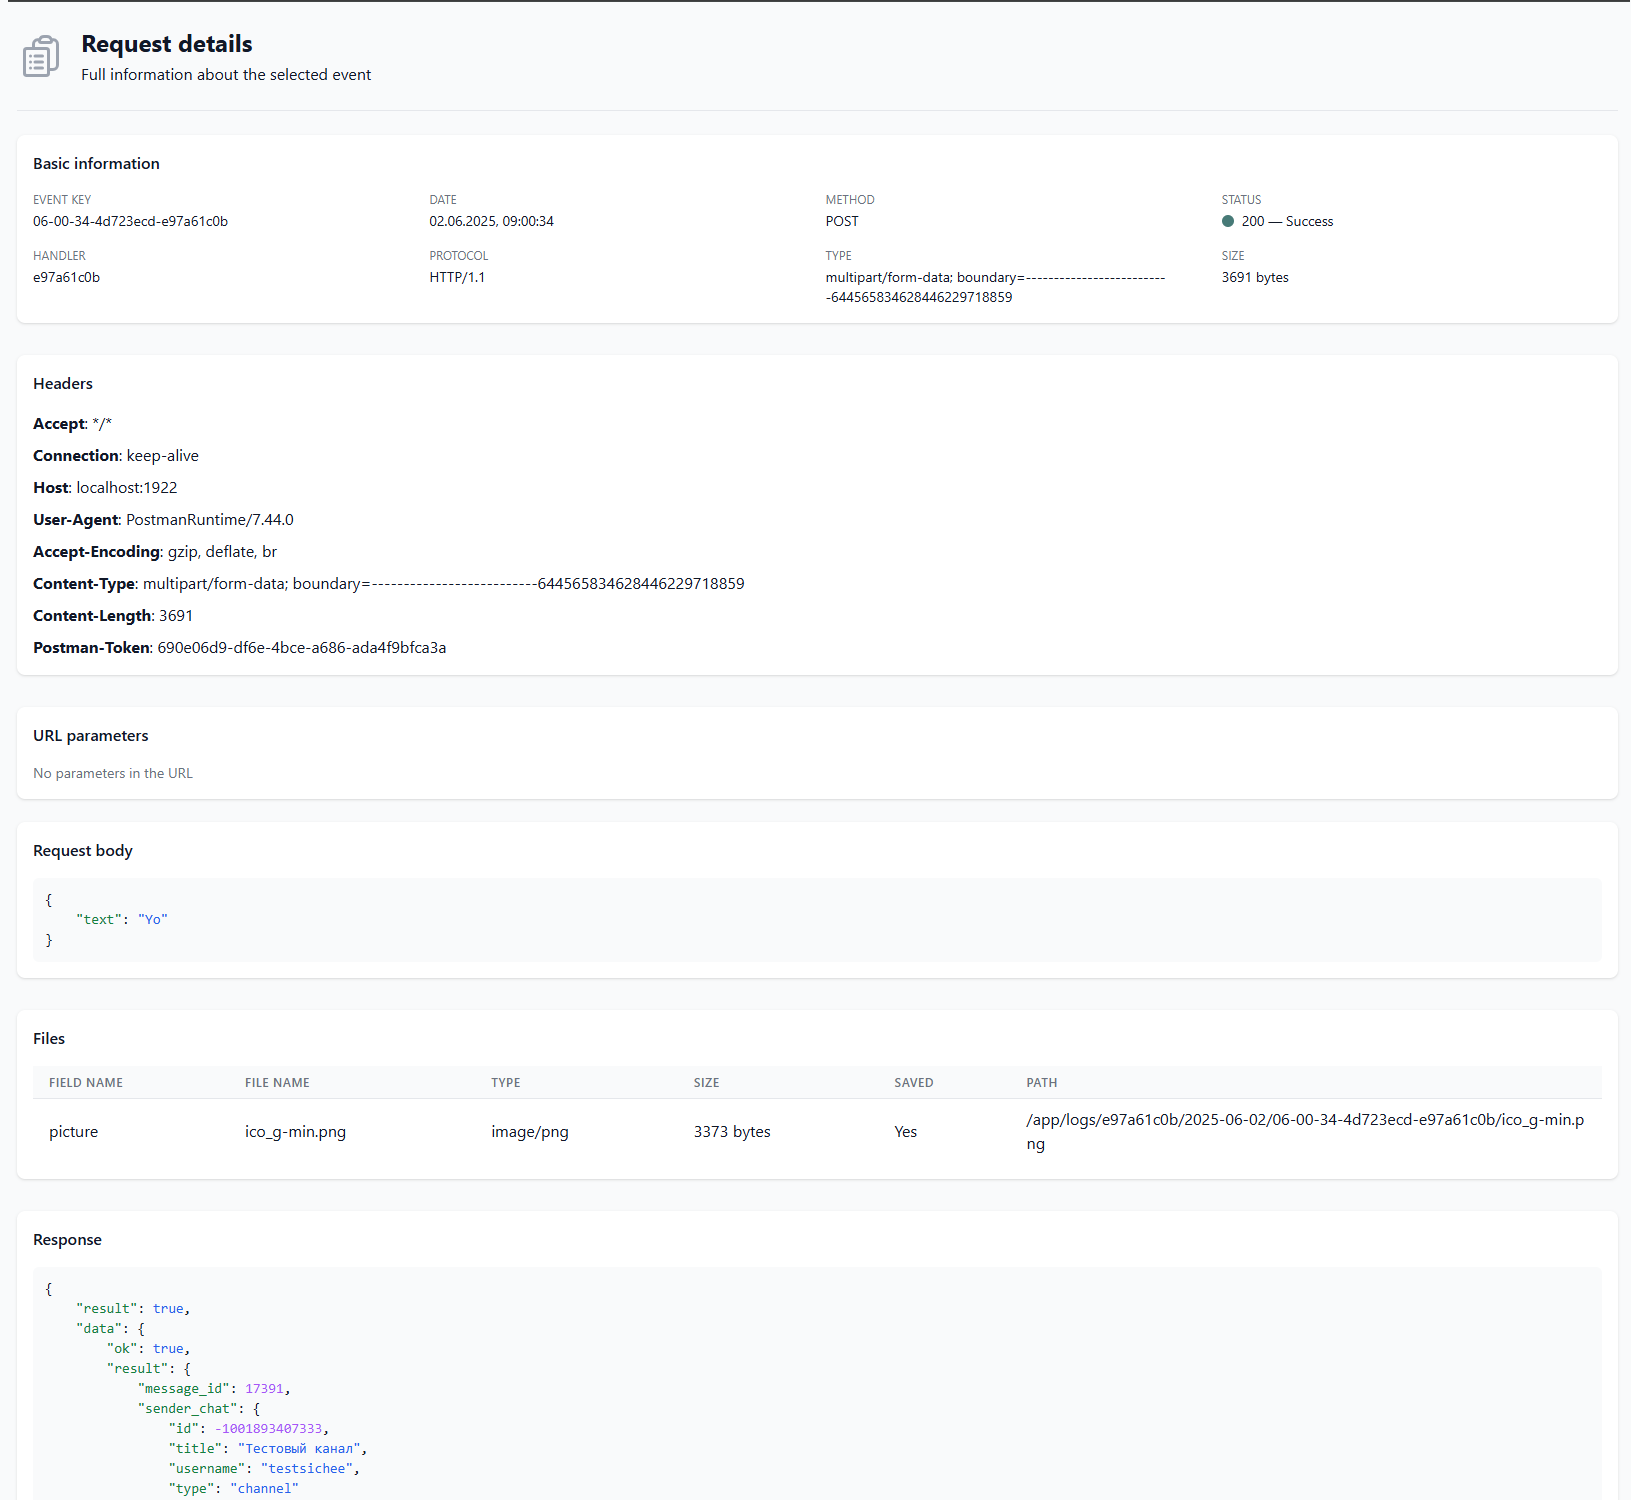Click the URL parameters section title
This screenshot has height=1500, width=1631.
pos(91,736)
